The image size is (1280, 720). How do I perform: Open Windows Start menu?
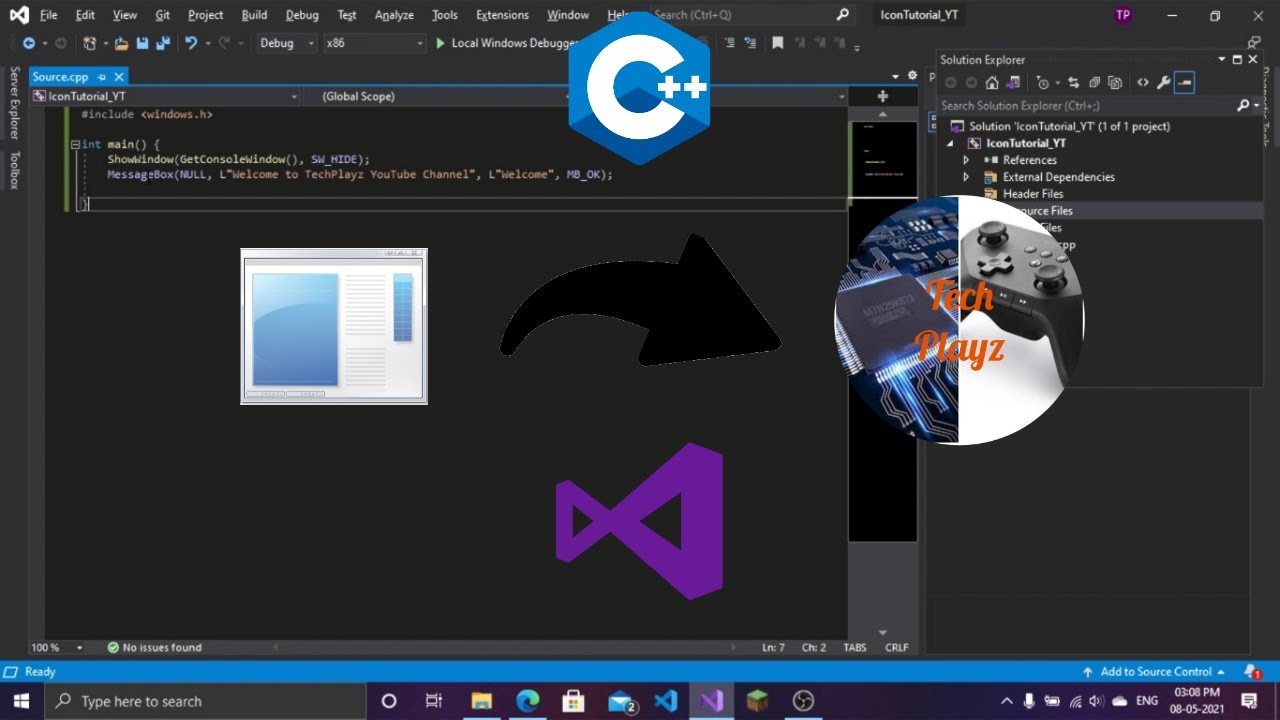point(23,701)
